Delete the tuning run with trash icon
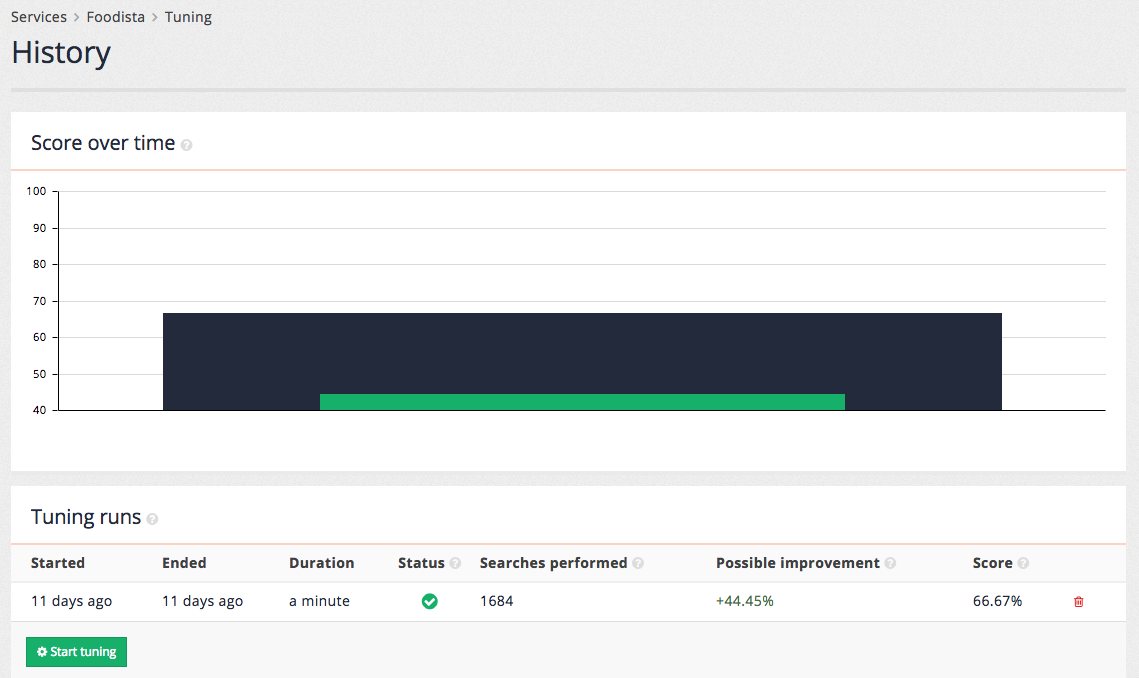Image resolution: width=1139 pixels, height=678 pixels. tap(1078, 601)
